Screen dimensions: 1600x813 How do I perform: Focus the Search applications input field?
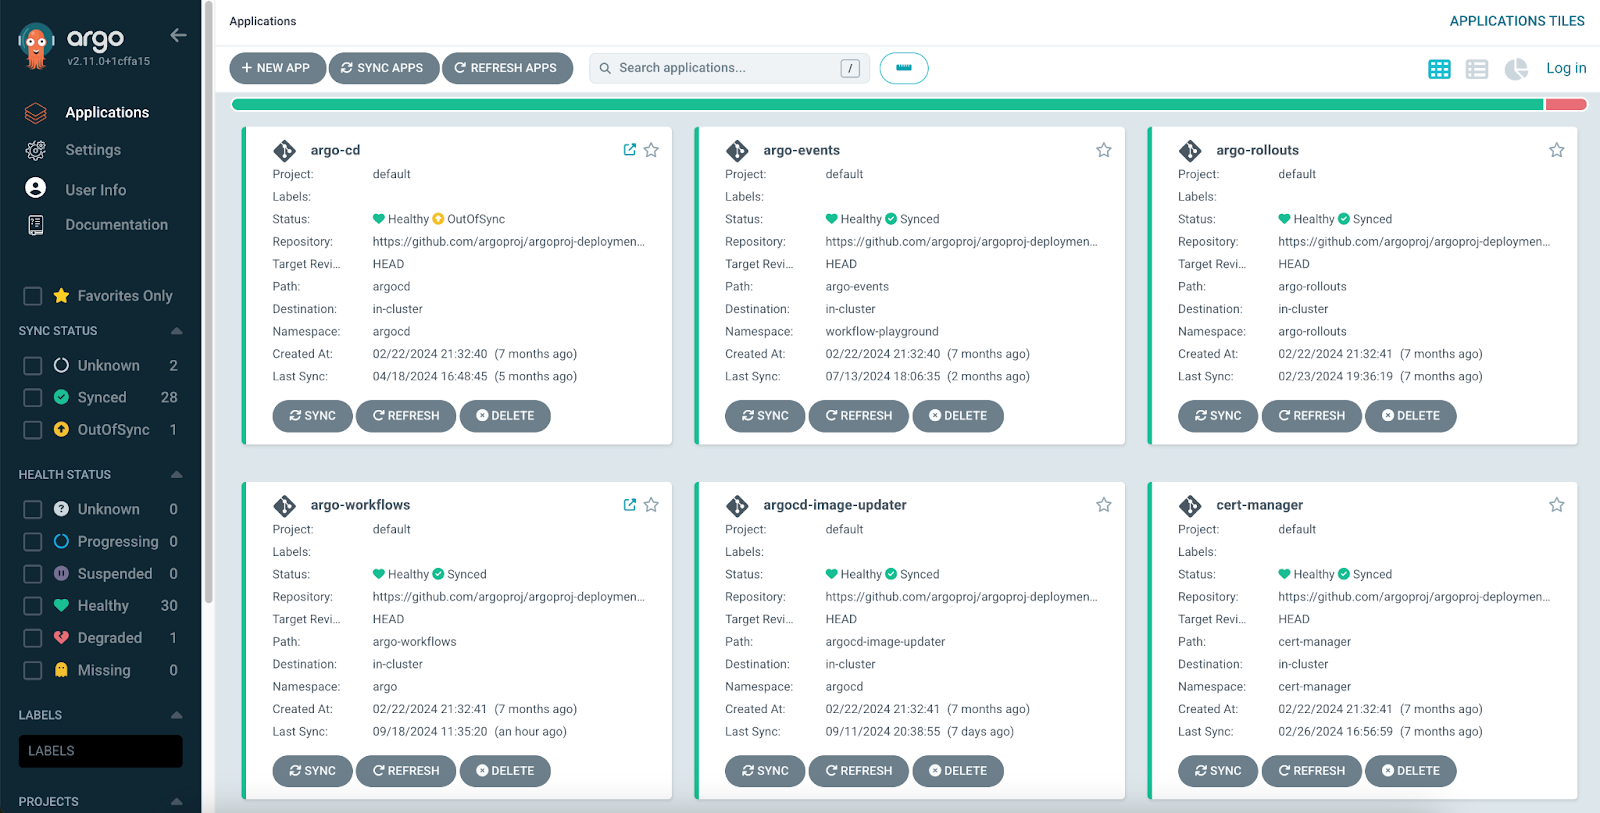click(727, 68)
